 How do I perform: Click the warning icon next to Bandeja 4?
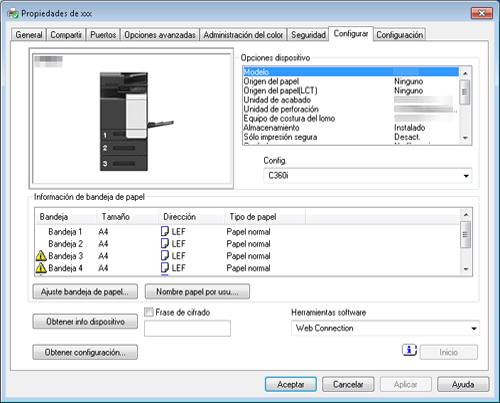41,268
